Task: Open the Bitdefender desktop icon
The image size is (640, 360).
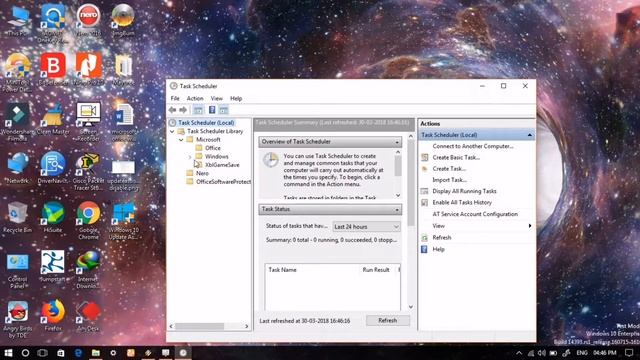Action: (53, 69)
